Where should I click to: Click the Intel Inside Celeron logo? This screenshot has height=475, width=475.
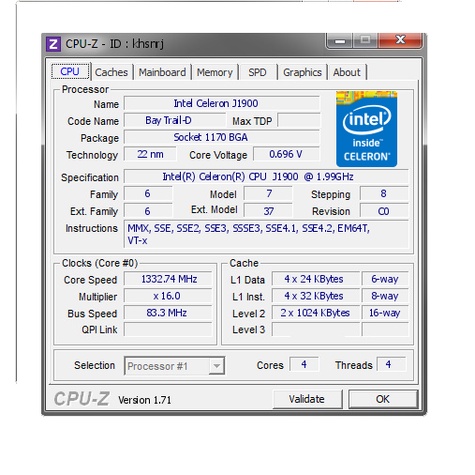[x=366, y=129]
